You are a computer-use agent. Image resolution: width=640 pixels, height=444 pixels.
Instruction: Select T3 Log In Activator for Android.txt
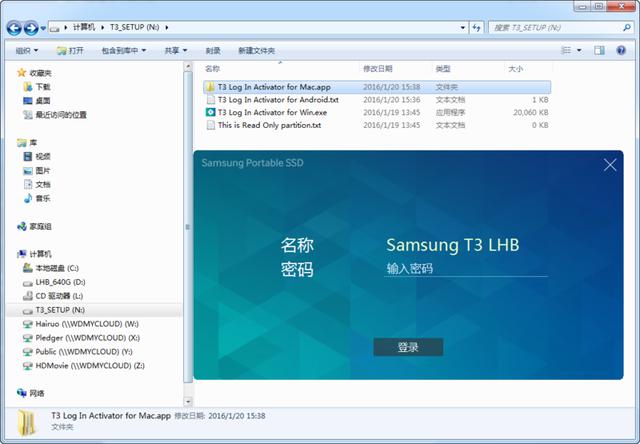tap(377, 100)
